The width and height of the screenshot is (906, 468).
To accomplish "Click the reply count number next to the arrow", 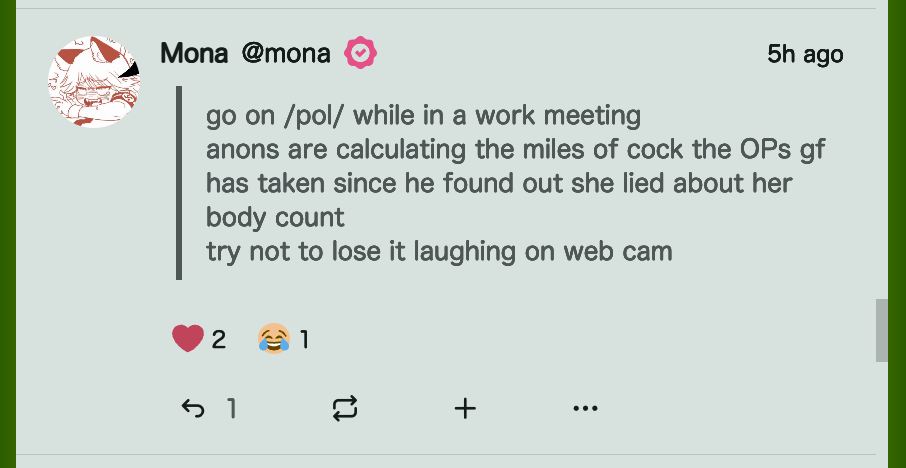I will tap(231, 408).
